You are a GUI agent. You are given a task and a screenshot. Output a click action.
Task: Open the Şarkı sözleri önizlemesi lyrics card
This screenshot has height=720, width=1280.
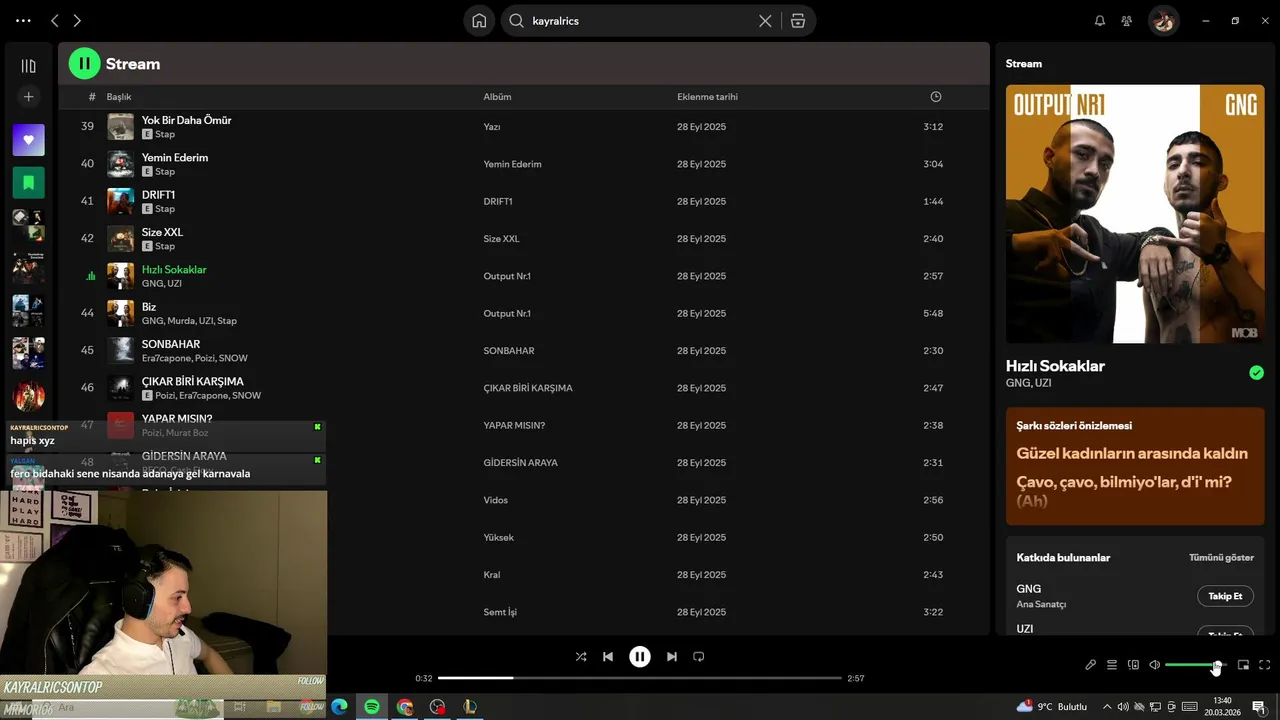[x=1135, y=466]
